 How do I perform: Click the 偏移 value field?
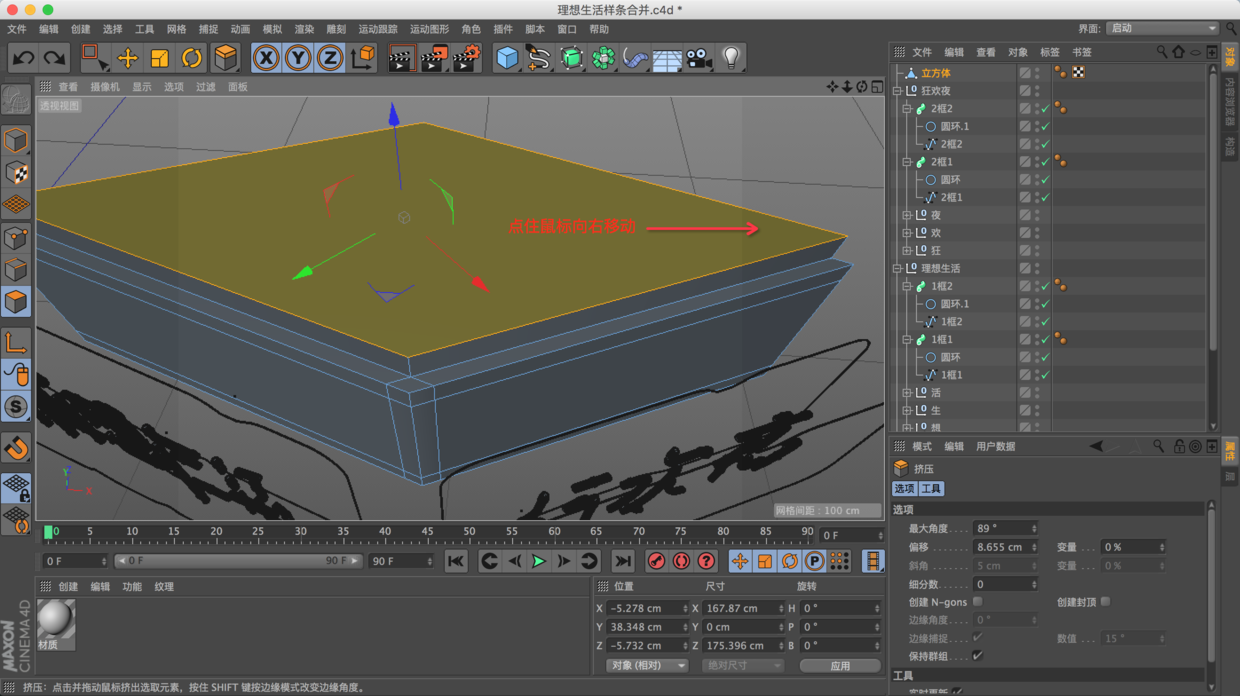click(1005, 548)
